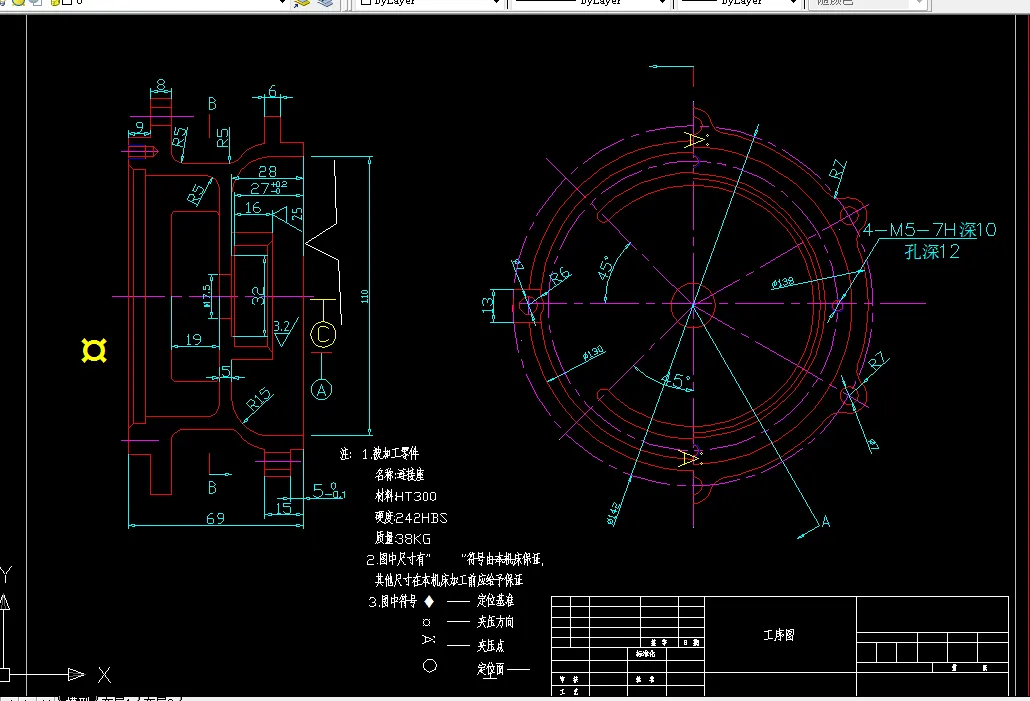Select the R6 radius dimension
1030x701 pixels.
(x=560, y=276)
